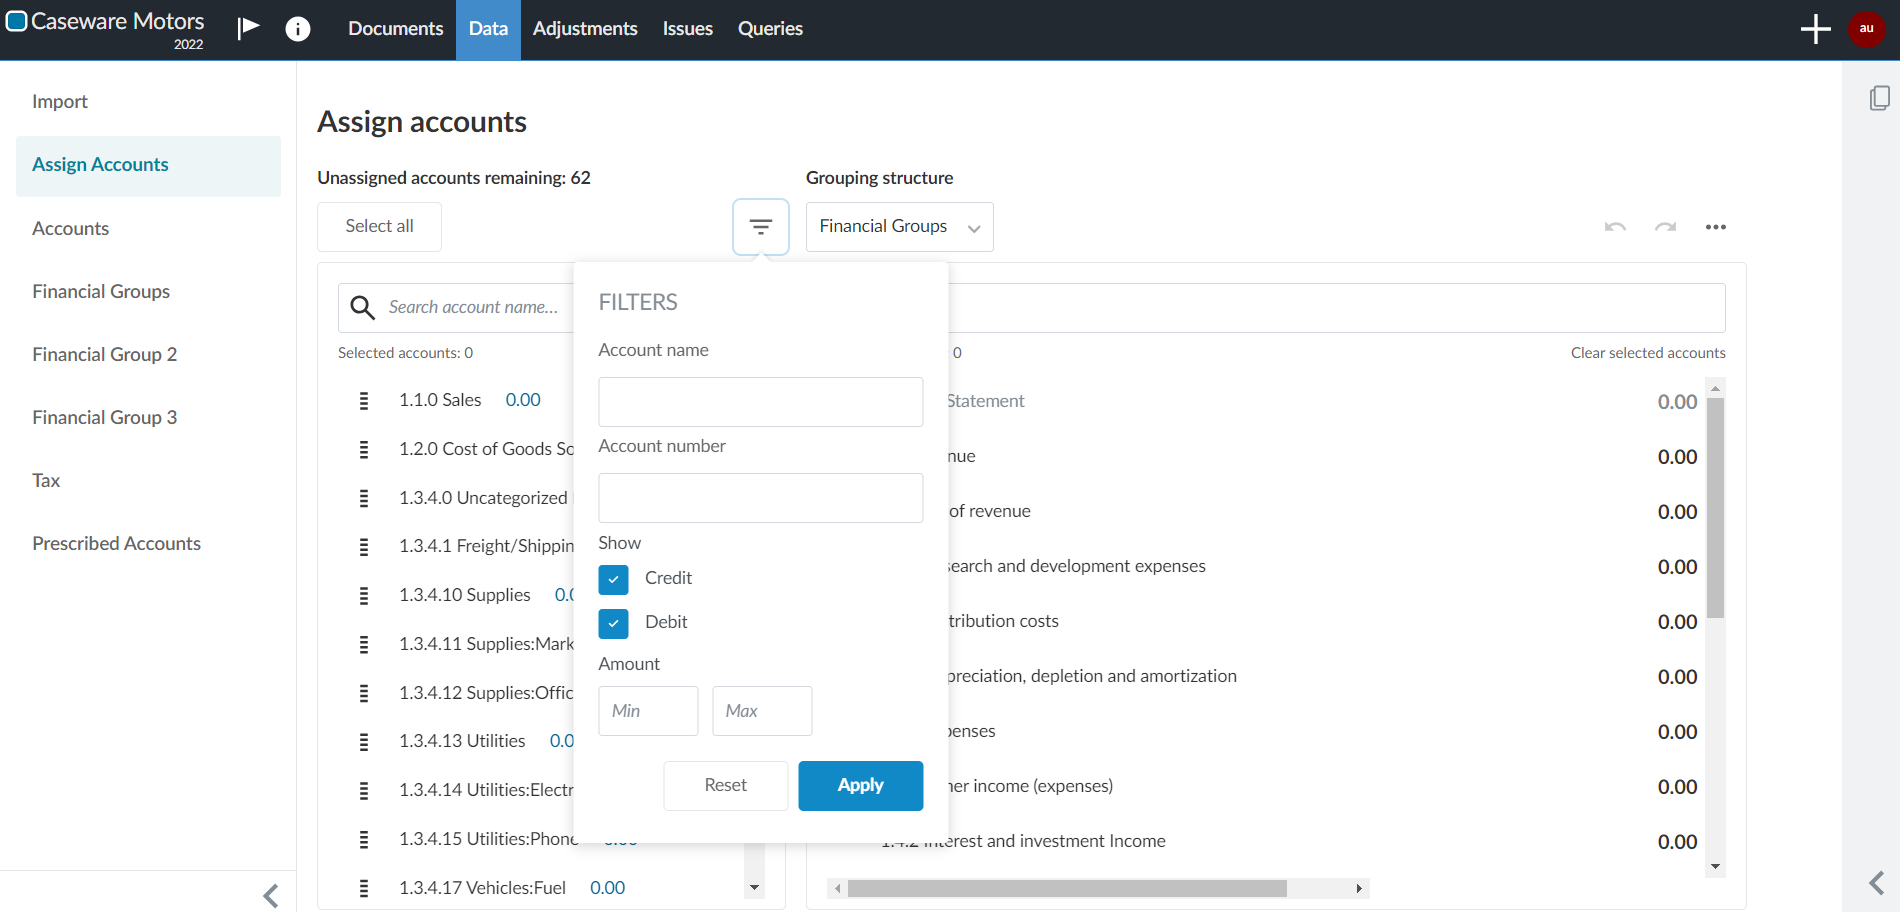Click the redo arrow icon
Image resolution: width=1900 pixels, height=912 pixels.
tap(1665, 226)
